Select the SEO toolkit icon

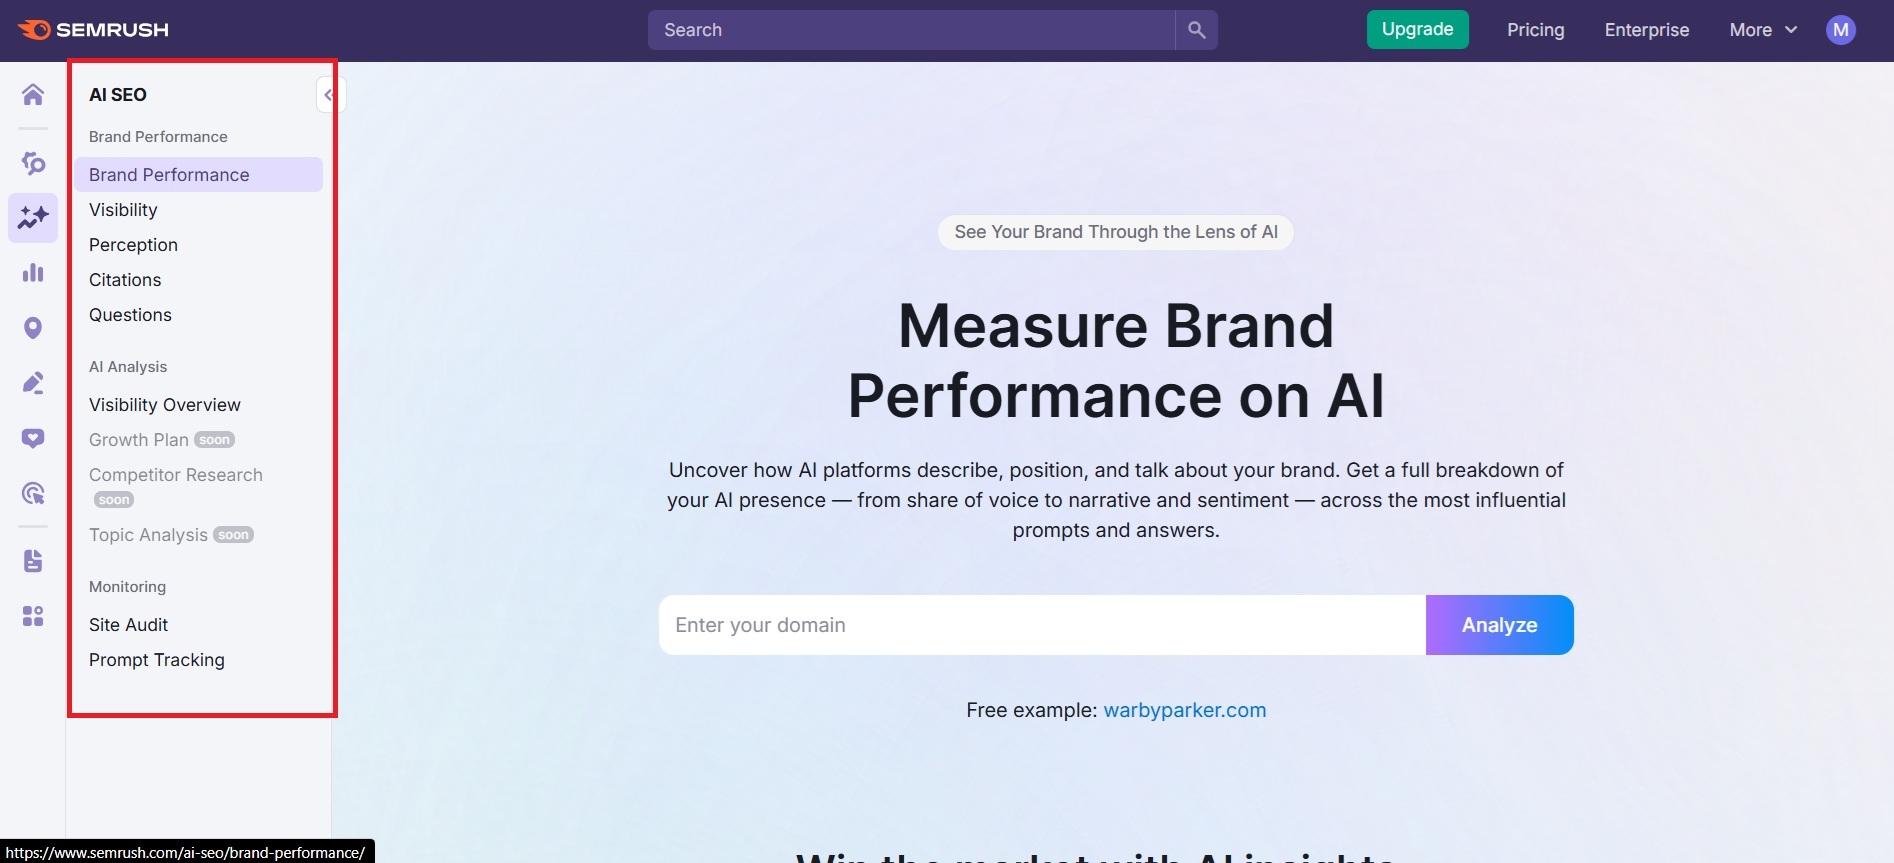(x=33, y=163)
